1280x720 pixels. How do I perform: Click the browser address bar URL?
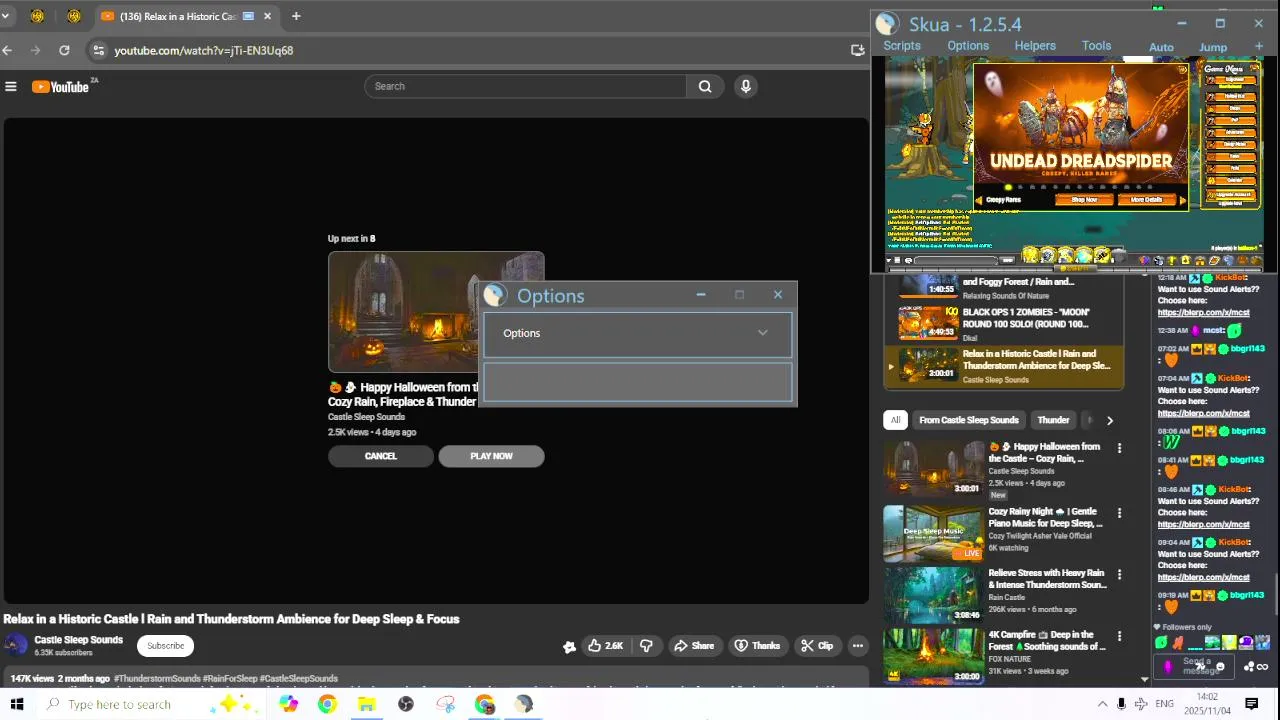203,50
